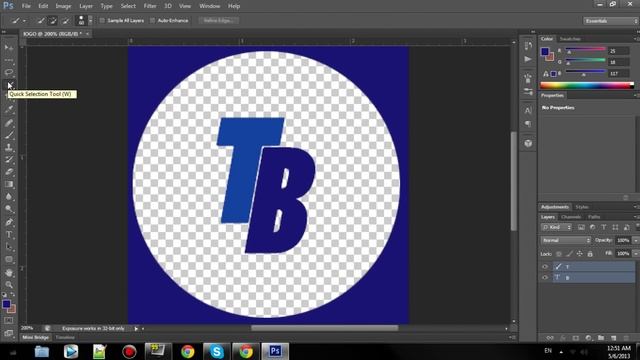Select the Spot Healing Brush tool

click(9, 122)
